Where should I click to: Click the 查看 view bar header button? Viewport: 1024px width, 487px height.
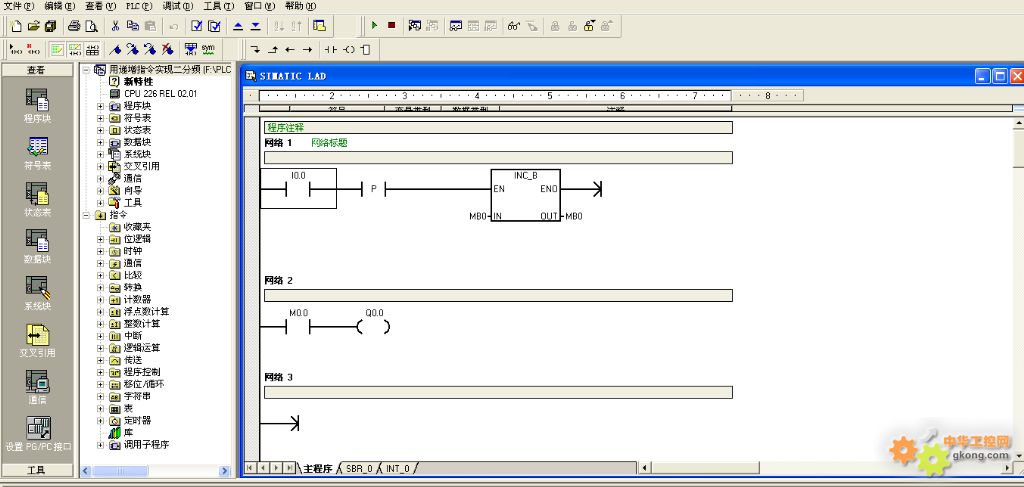pos(37,70)
